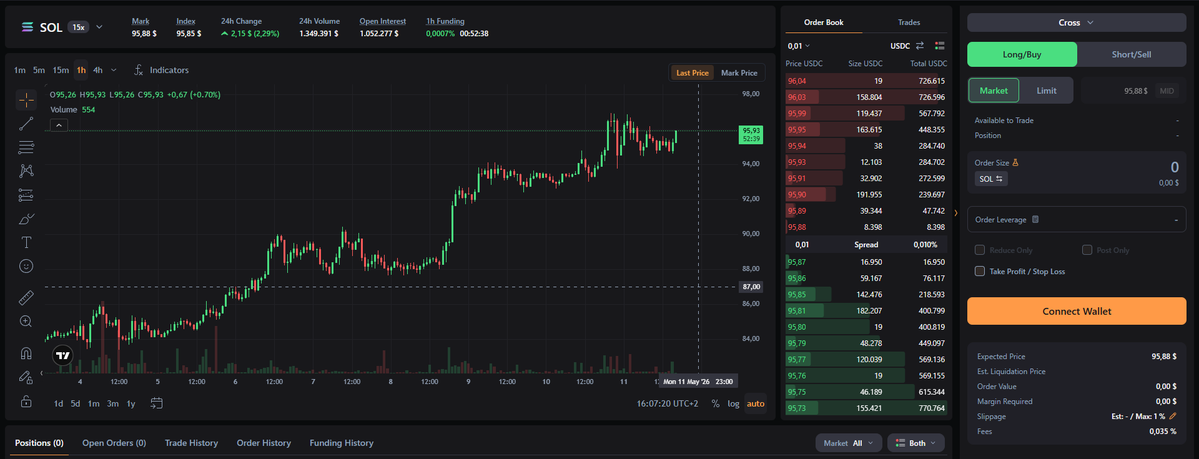
Task: Set chart range to 1y
Action: pyautogui.click(x=131, y=403)
